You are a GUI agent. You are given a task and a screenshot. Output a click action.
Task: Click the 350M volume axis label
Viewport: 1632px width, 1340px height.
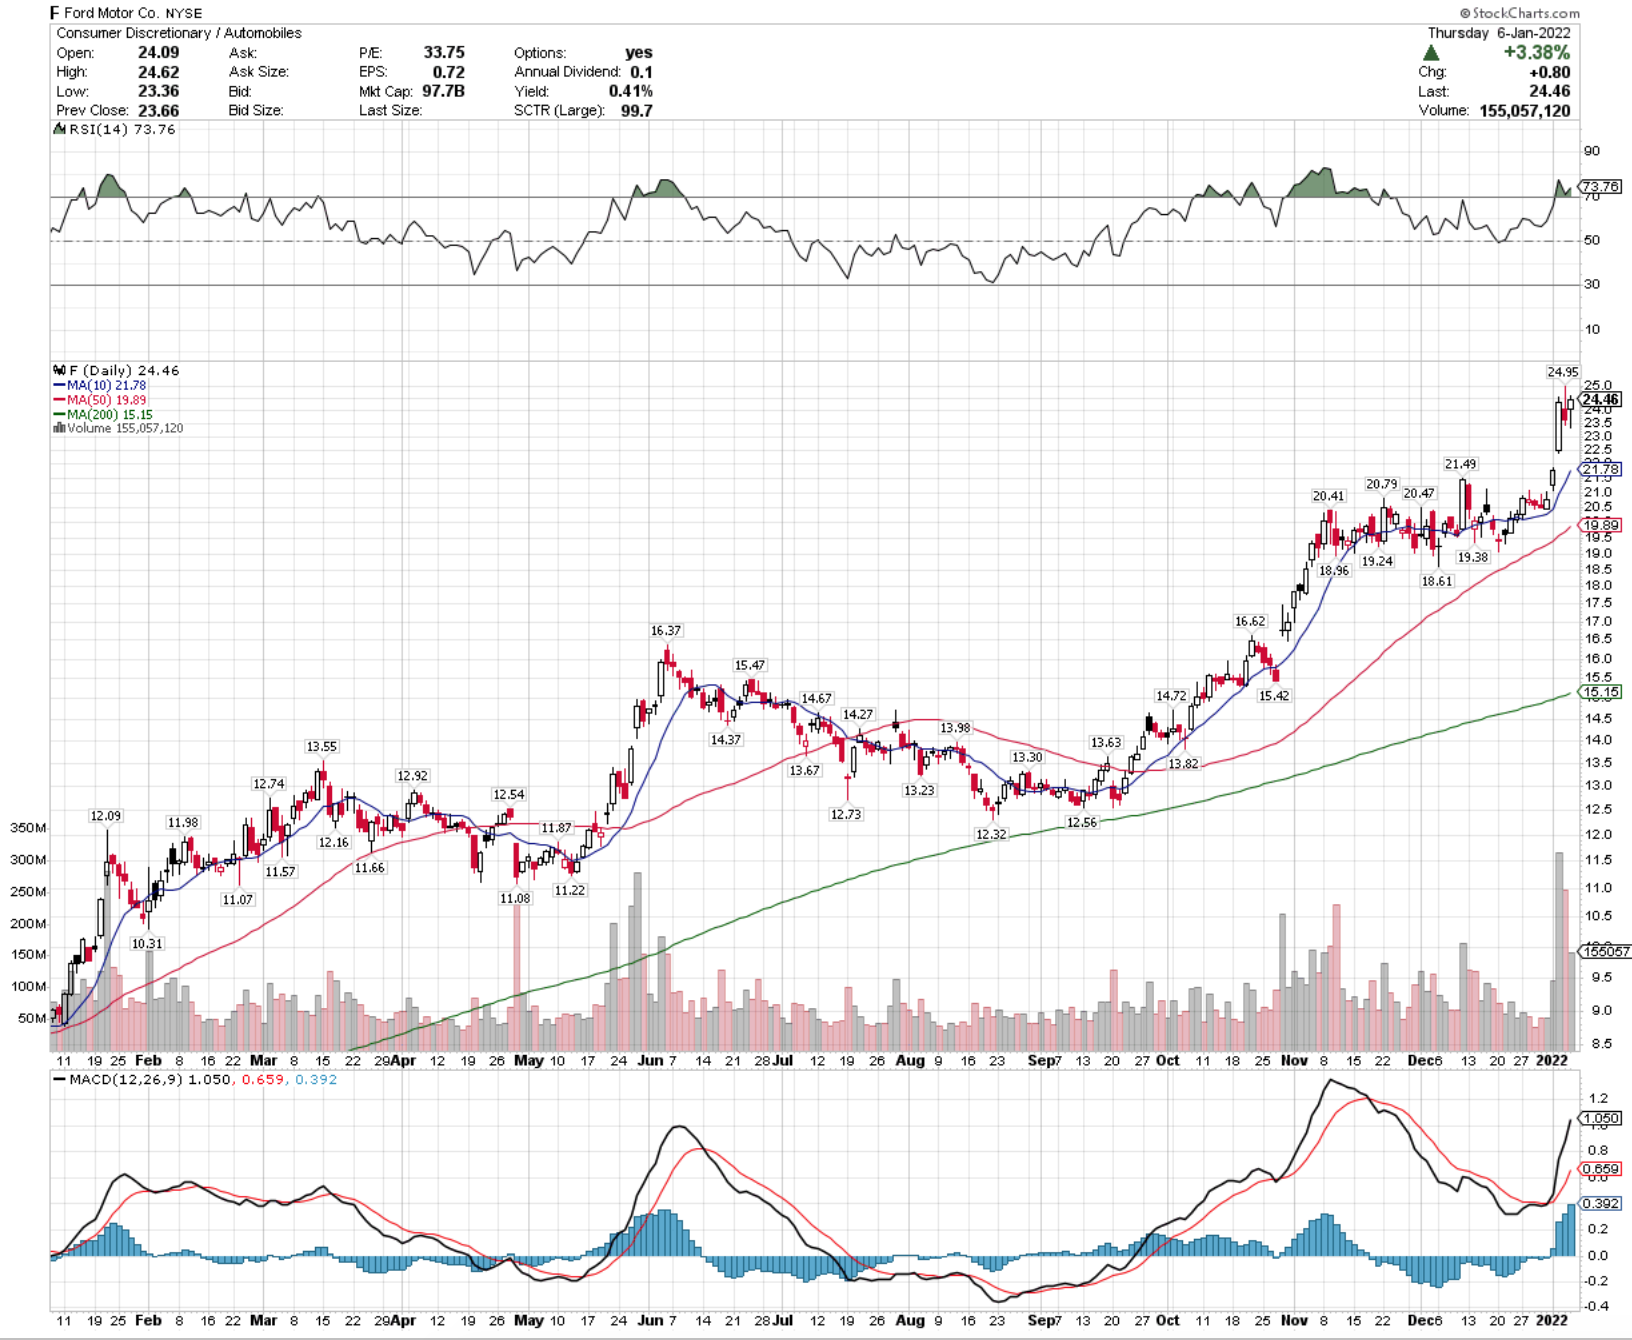click(x=28, y=828)
